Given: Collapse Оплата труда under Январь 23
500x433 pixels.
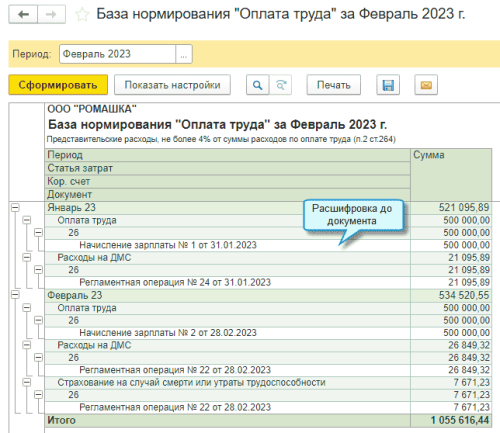Looking at the screenshot, I should 27,220.
